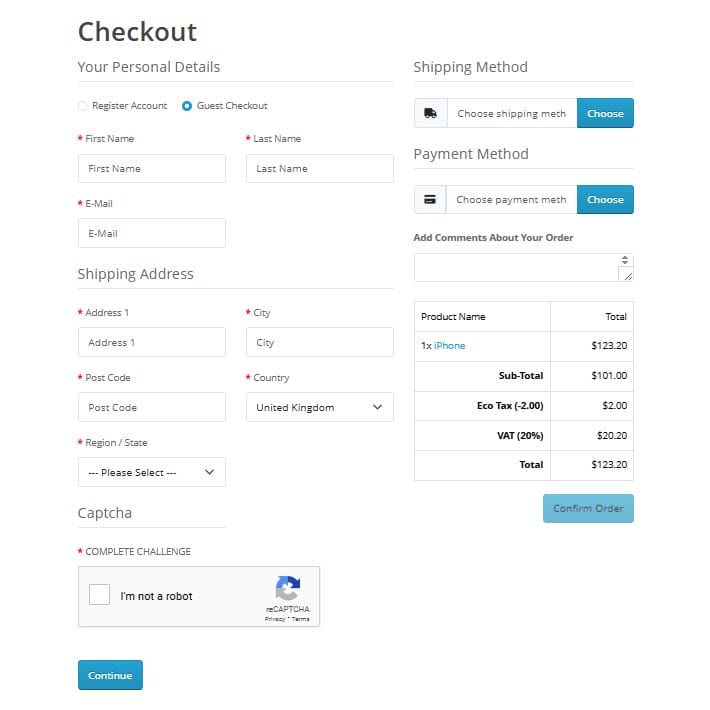Select the Guest Checkout radio button
Image resolution: width=710 pixels, height=710 pixels.
pos(187,106)
